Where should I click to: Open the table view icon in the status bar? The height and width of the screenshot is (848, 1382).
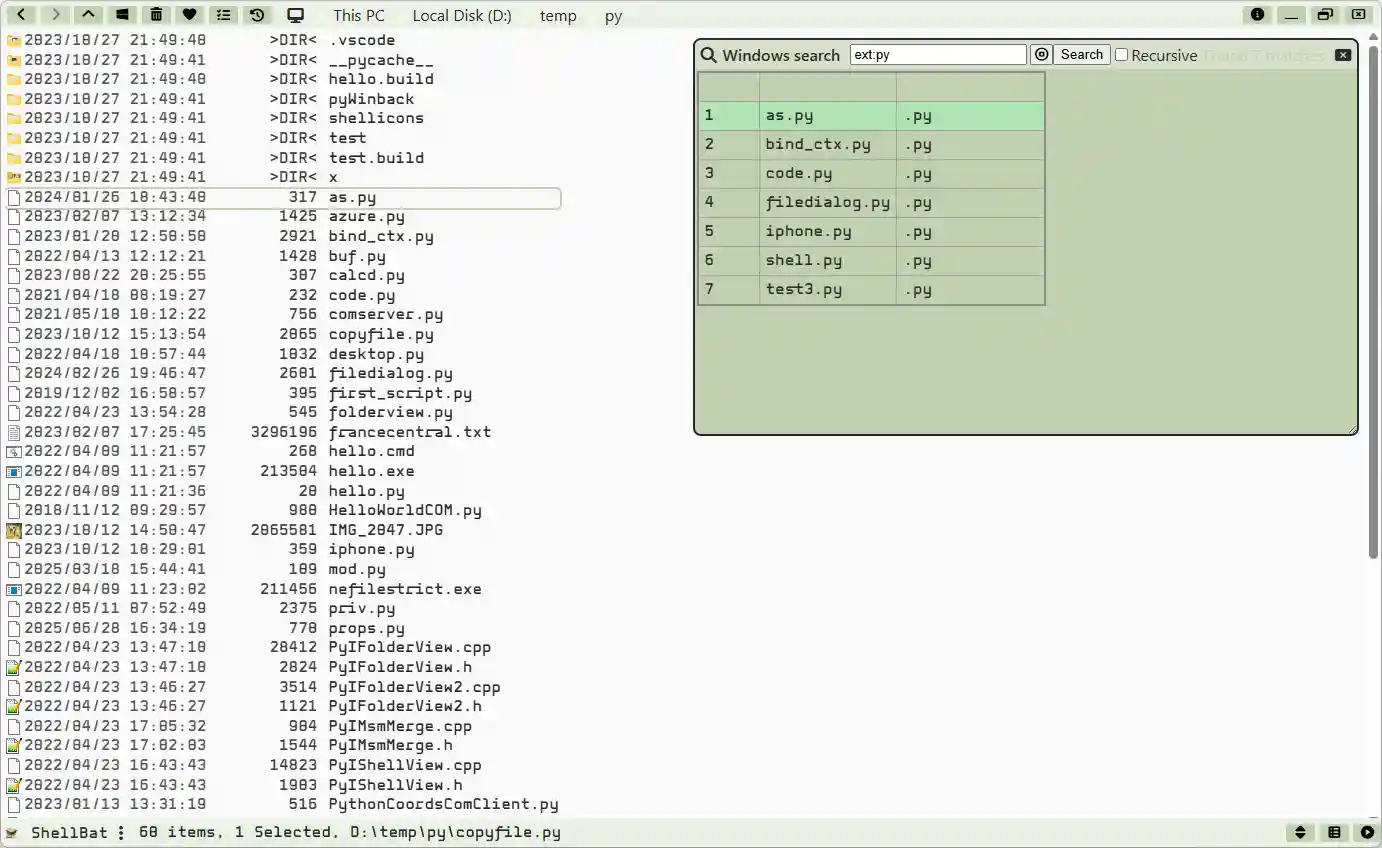1334,831
